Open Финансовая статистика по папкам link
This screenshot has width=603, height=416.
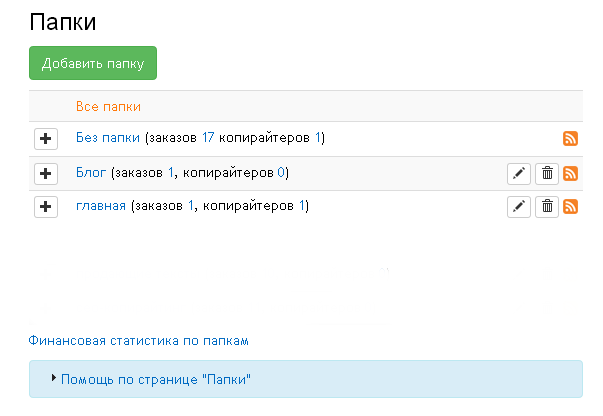[x=138, y=341]
